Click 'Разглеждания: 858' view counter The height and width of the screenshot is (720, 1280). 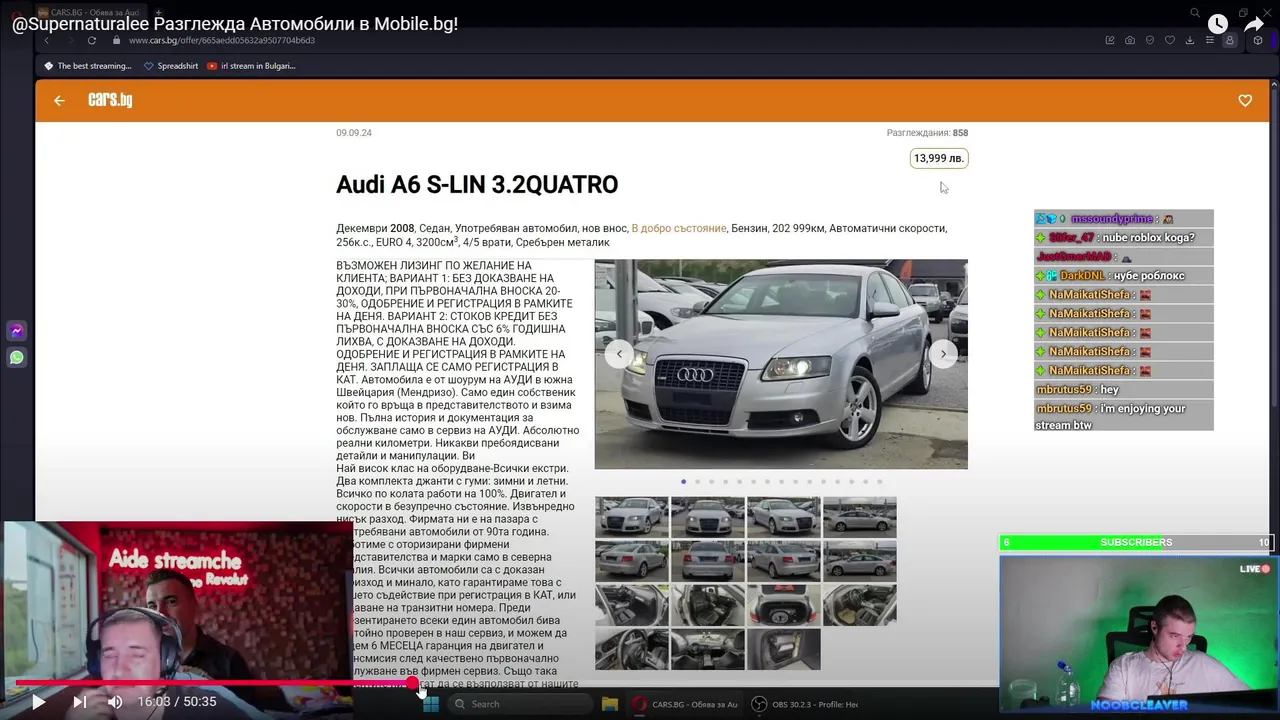point(927,133)
